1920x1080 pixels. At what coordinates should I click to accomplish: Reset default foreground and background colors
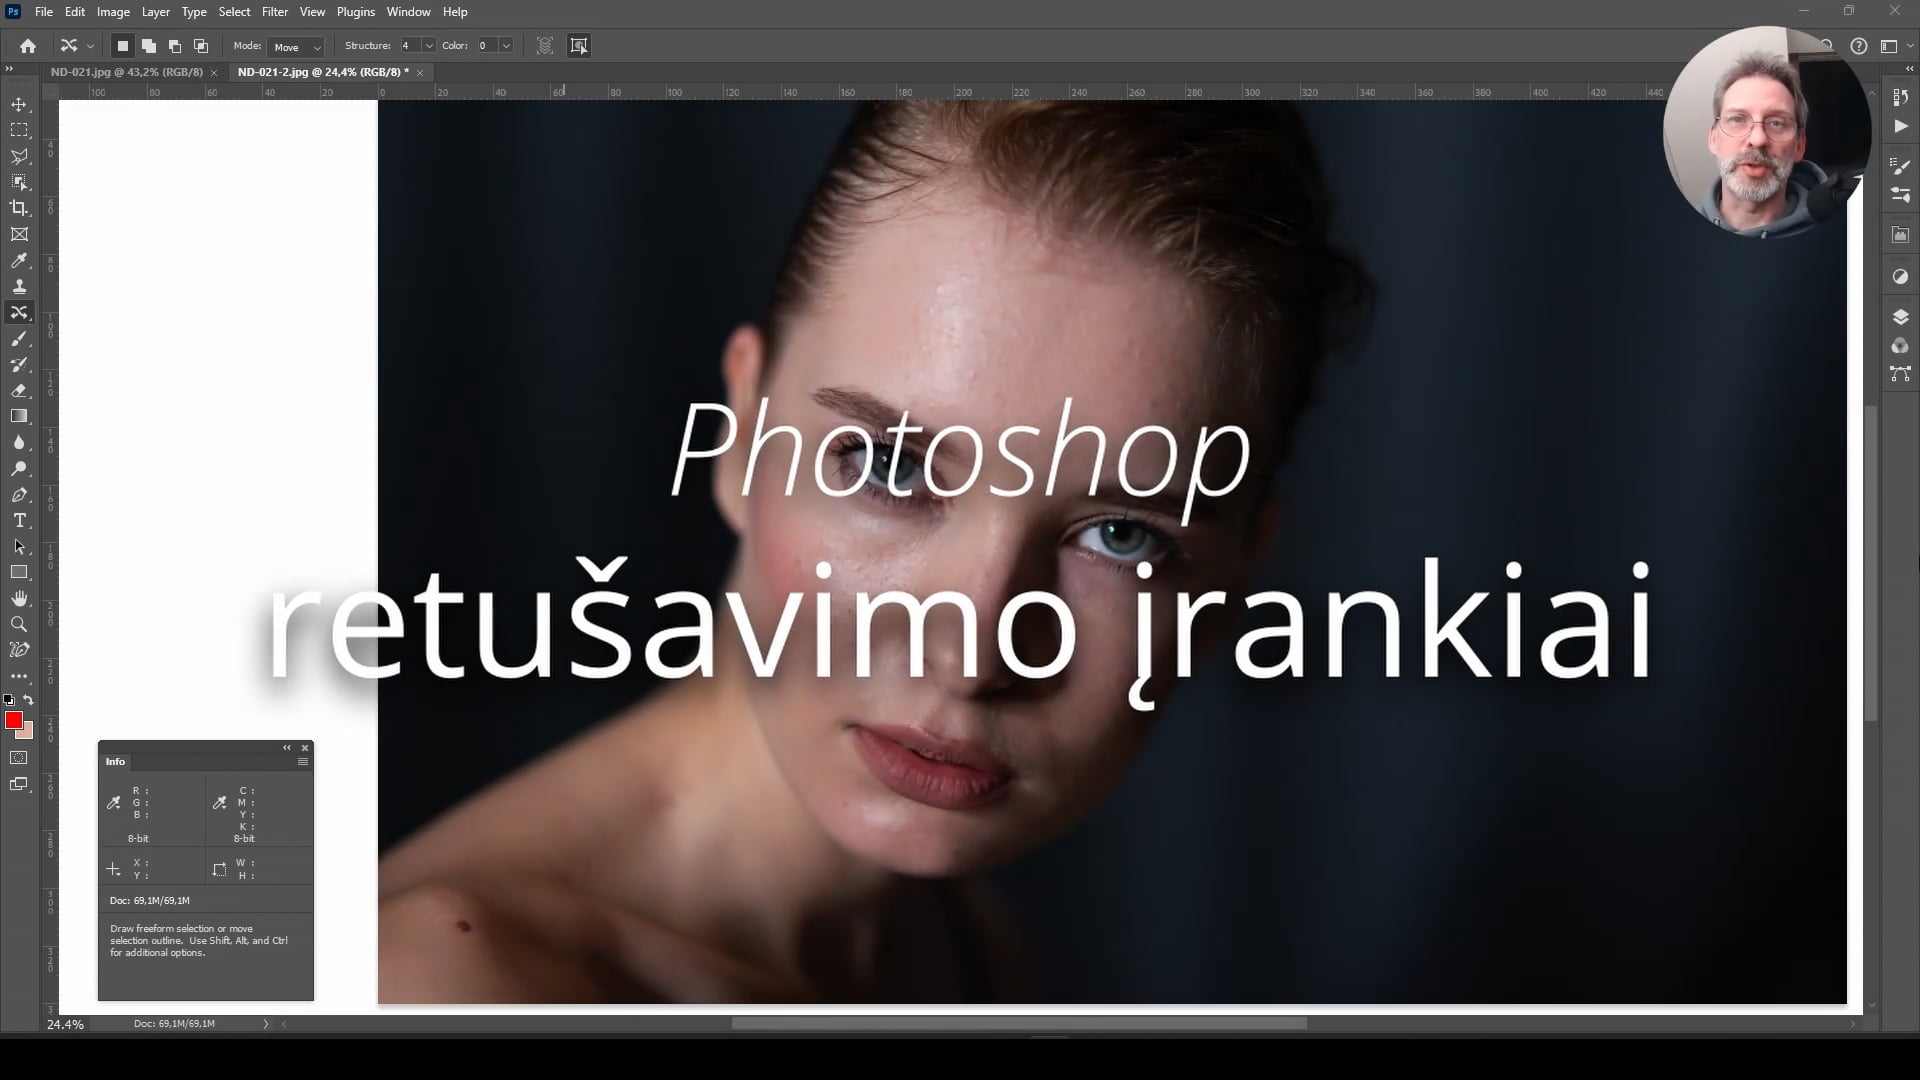[x=9, y=700]
